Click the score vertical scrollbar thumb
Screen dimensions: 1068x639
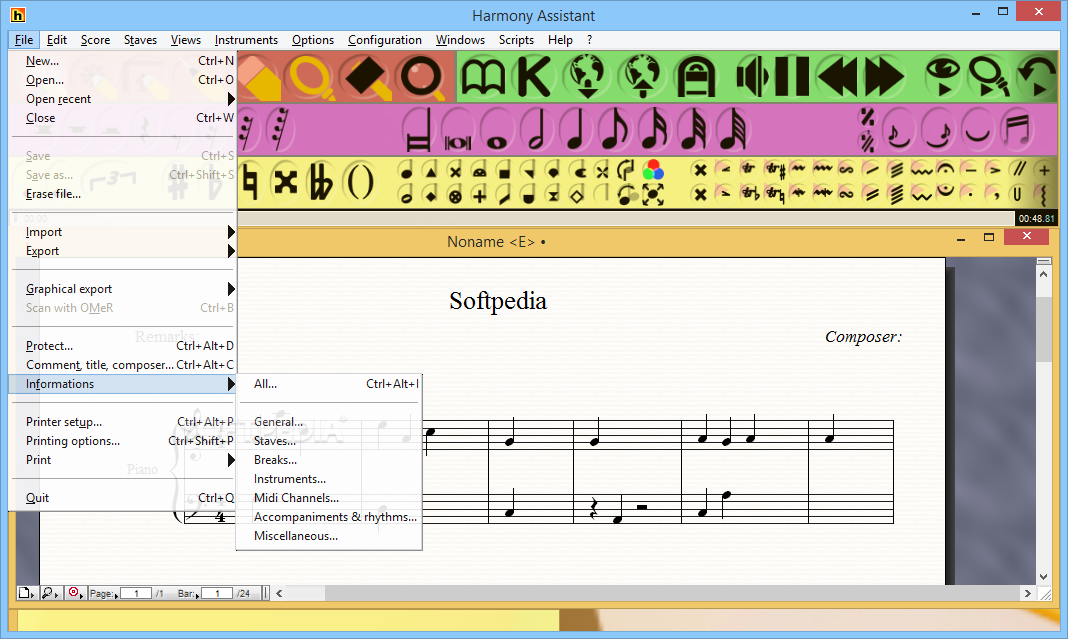(1043, 328)
